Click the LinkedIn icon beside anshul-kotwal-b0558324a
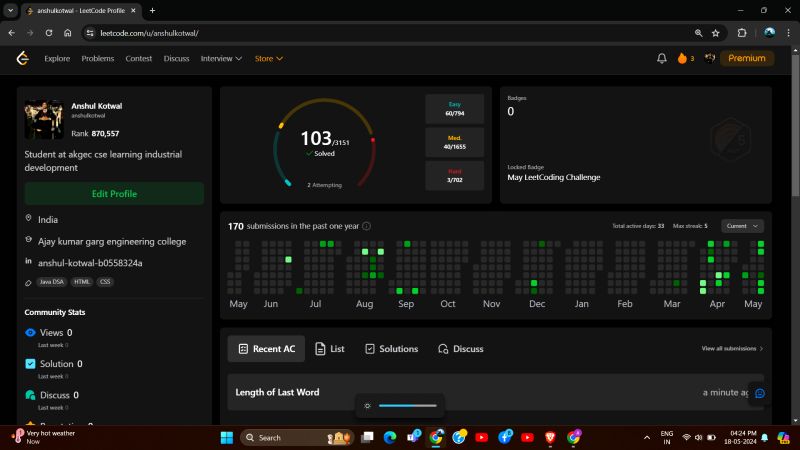Screen dimensions: 800x450 [x=29, y=261]
